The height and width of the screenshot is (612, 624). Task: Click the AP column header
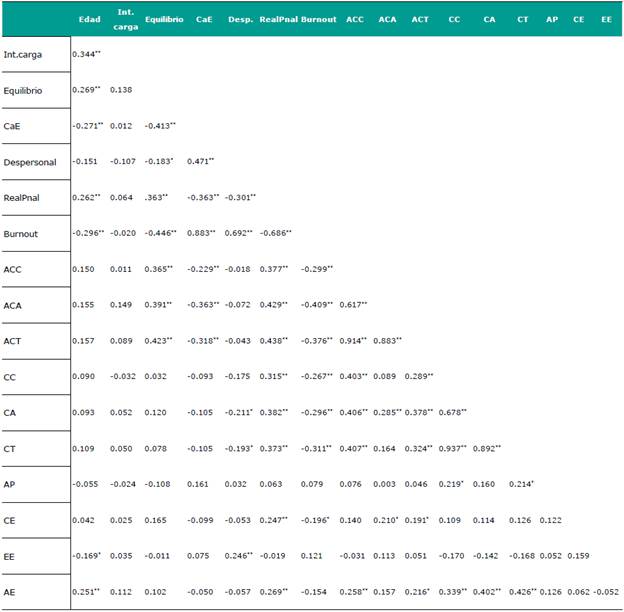552,19
